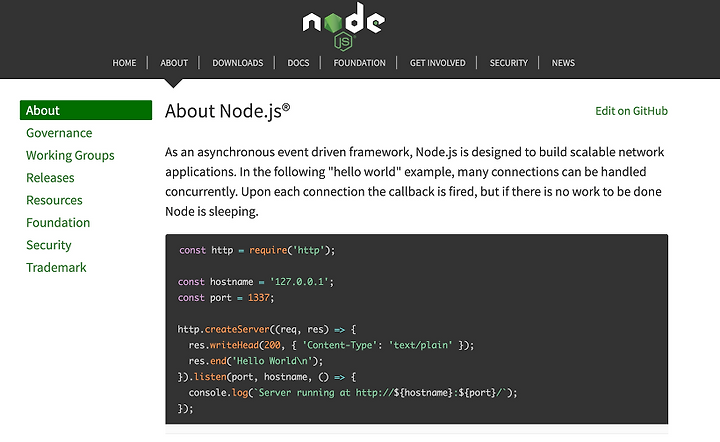The image size is (720, 442).
Task: Click the console.log Server running line
Action: (353, 393)
